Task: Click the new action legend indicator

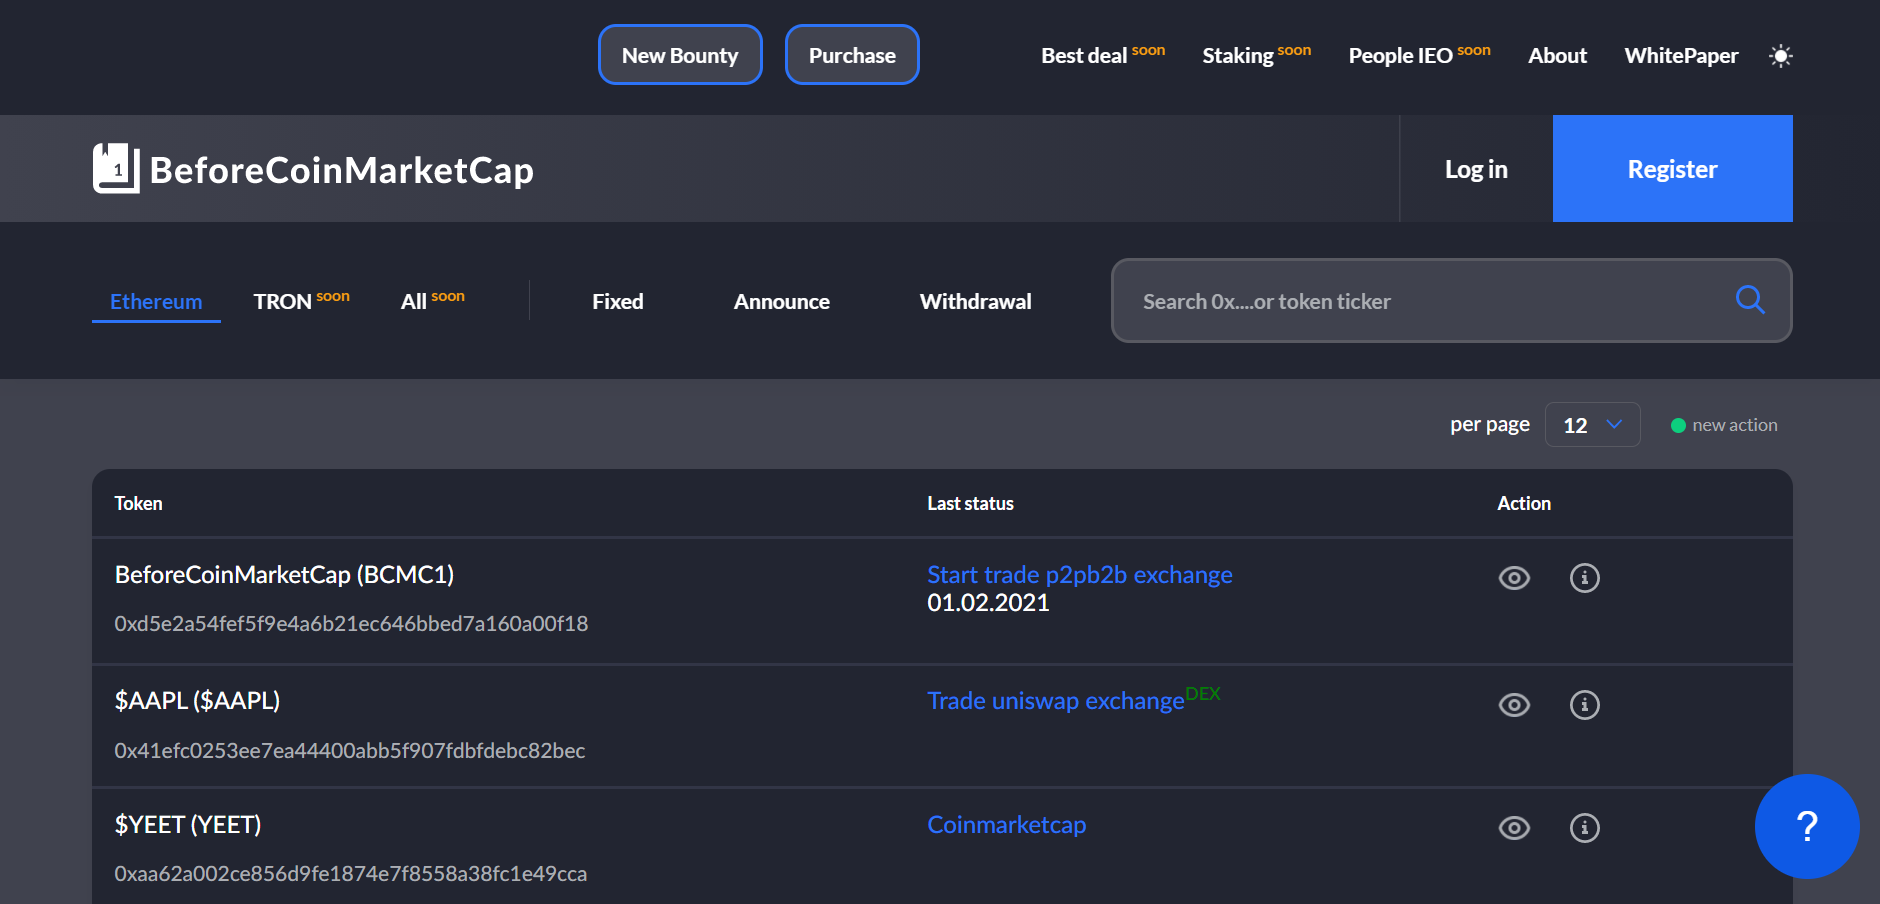Action: [1724, 425]
